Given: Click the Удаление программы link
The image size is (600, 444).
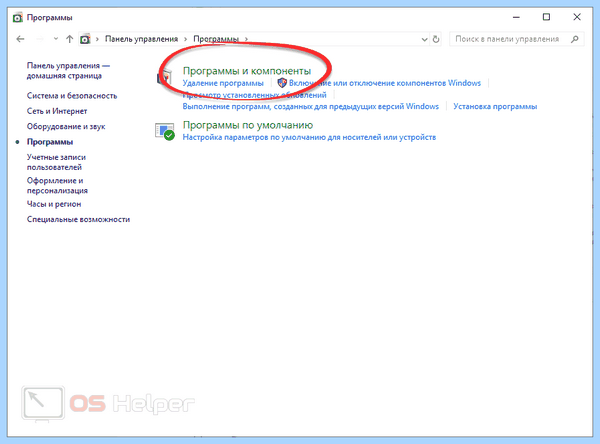Looking at the screenshot, I should (223, 83).
